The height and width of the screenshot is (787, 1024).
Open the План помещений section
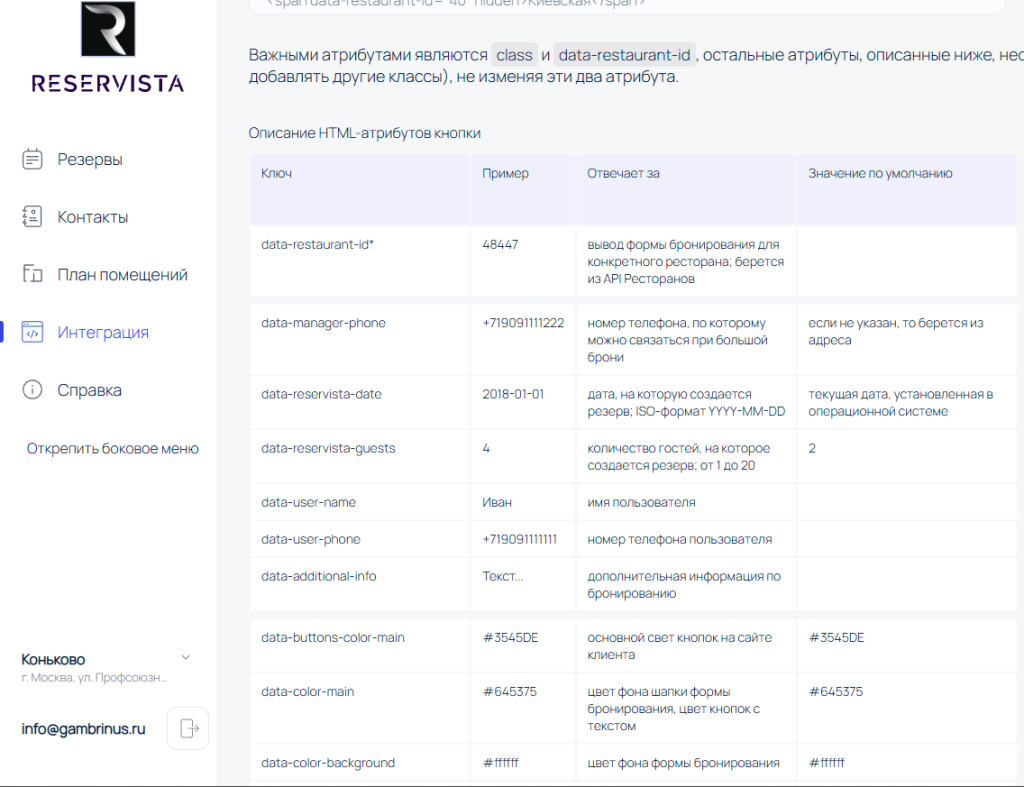(122, 275)
